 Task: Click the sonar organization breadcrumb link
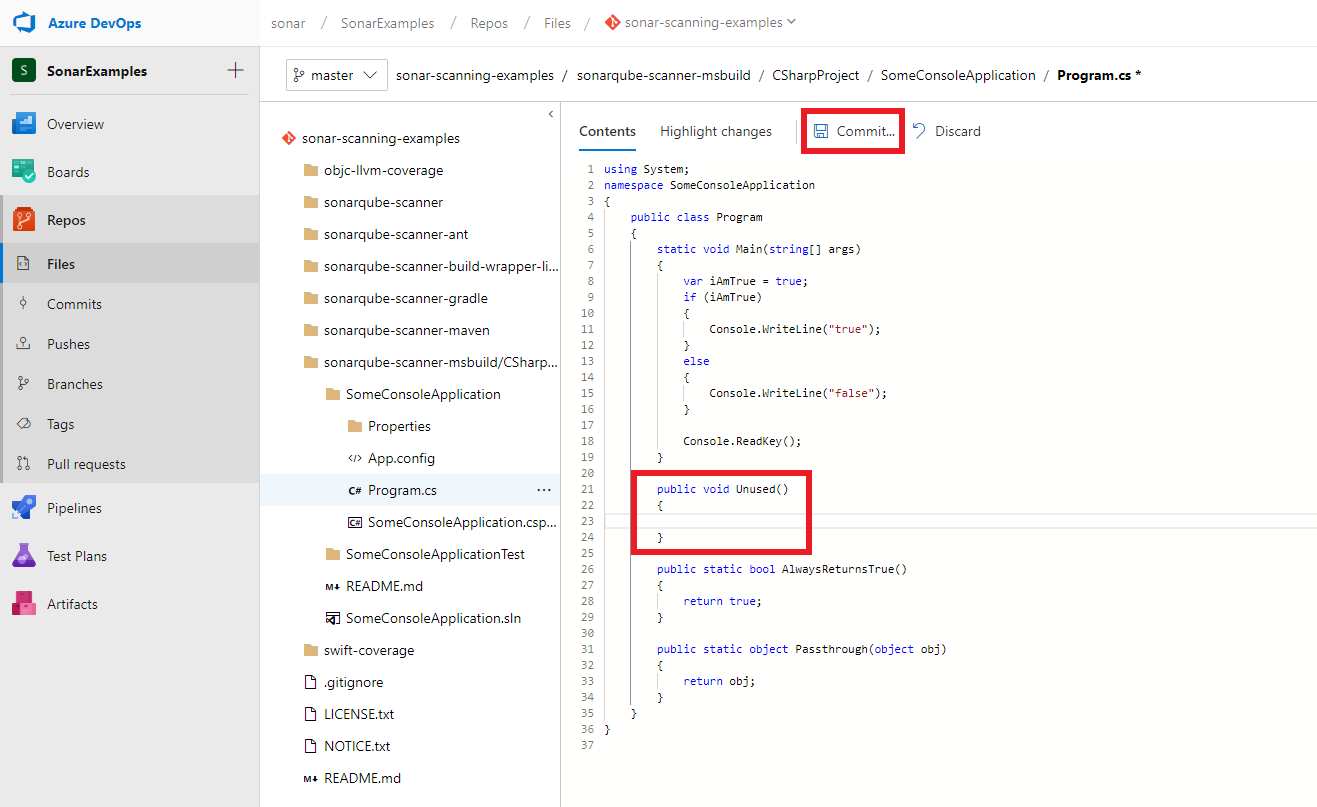click(x=288, y=22)
